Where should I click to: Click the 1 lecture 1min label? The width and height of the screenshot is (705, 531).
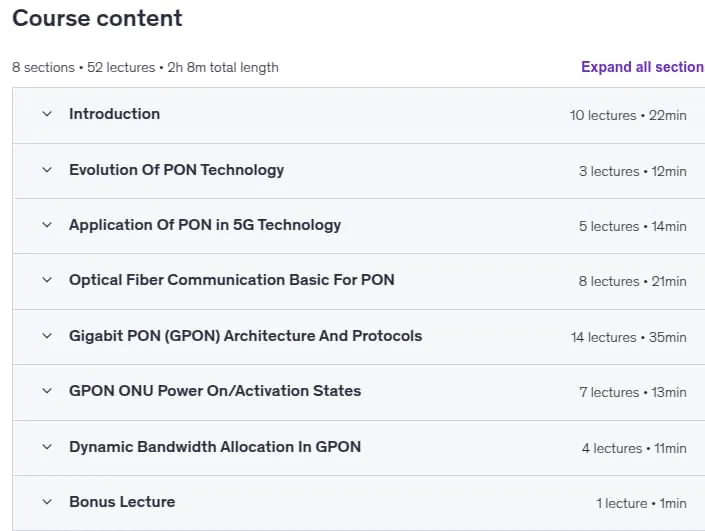[642, 503]
